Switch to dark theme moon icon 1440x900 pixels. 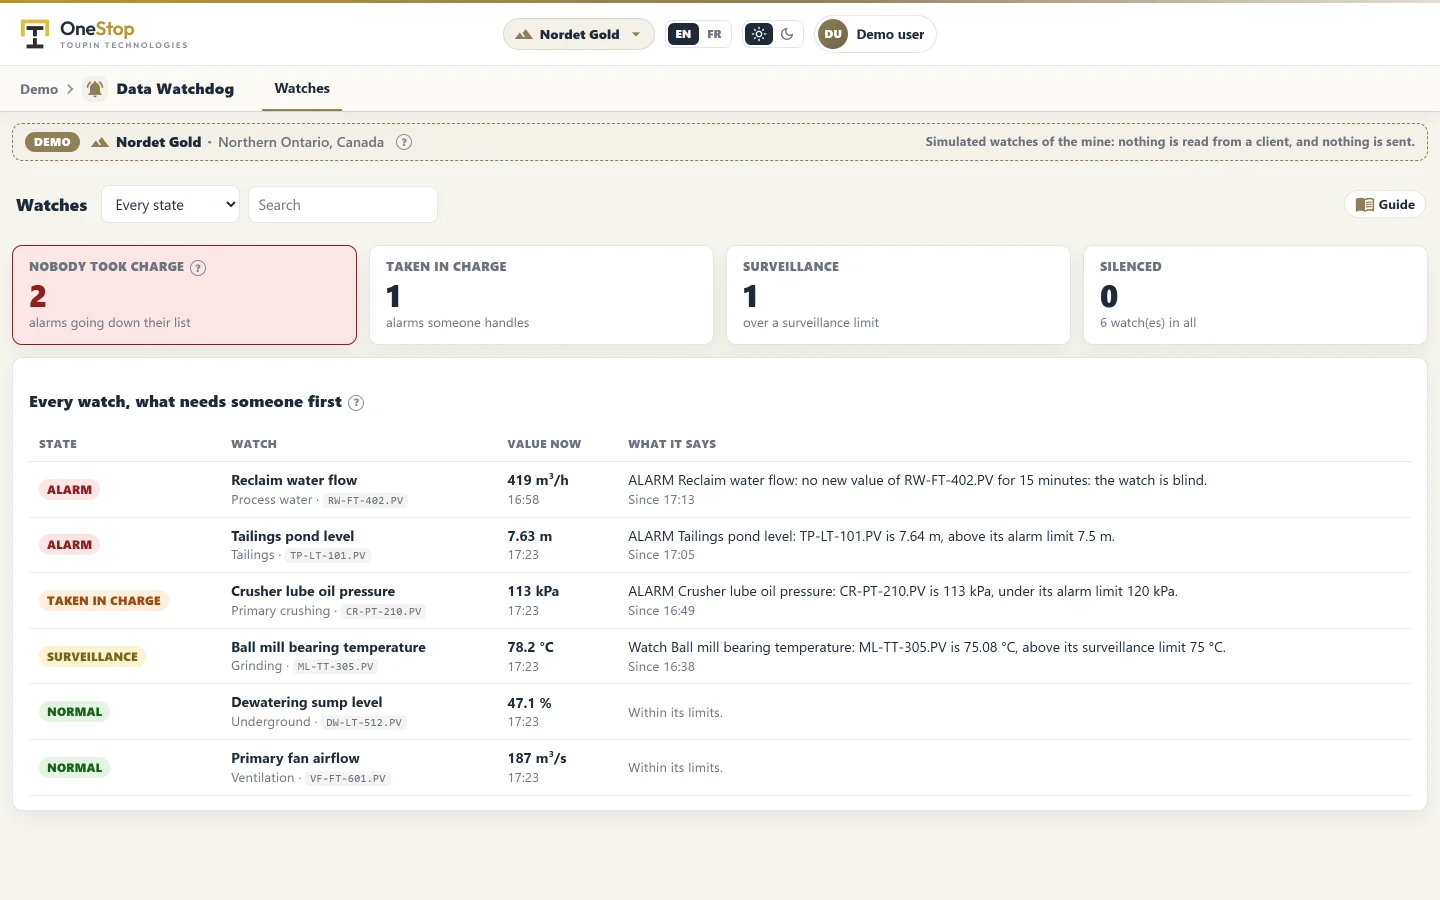point(788,34)
